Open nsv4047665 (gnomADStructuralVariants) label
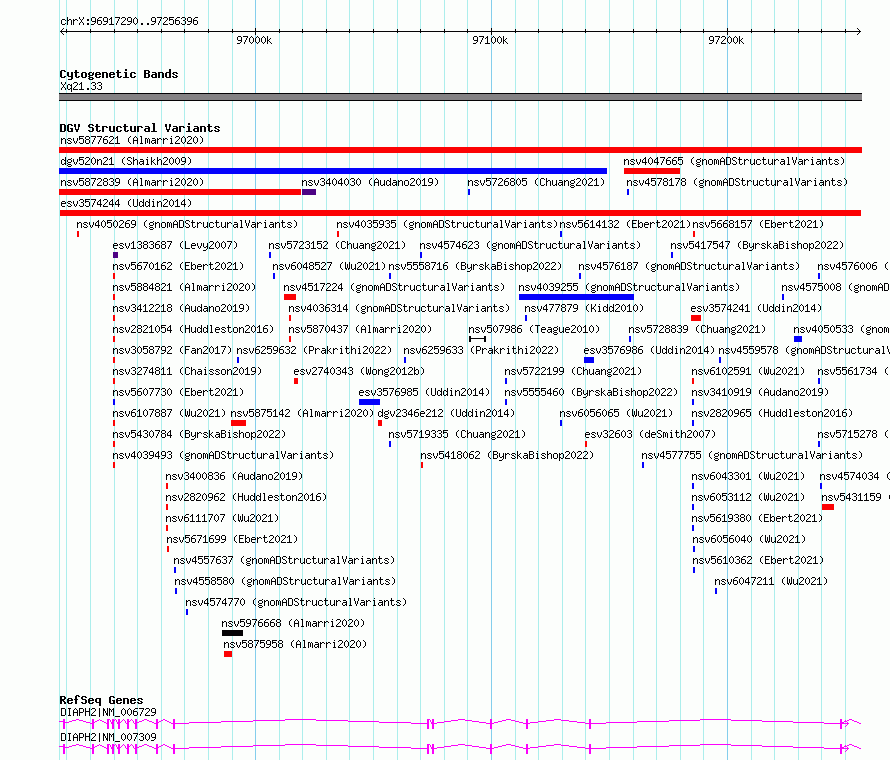The width and height of the screenshot is (890, 760). tap(734, 161)
